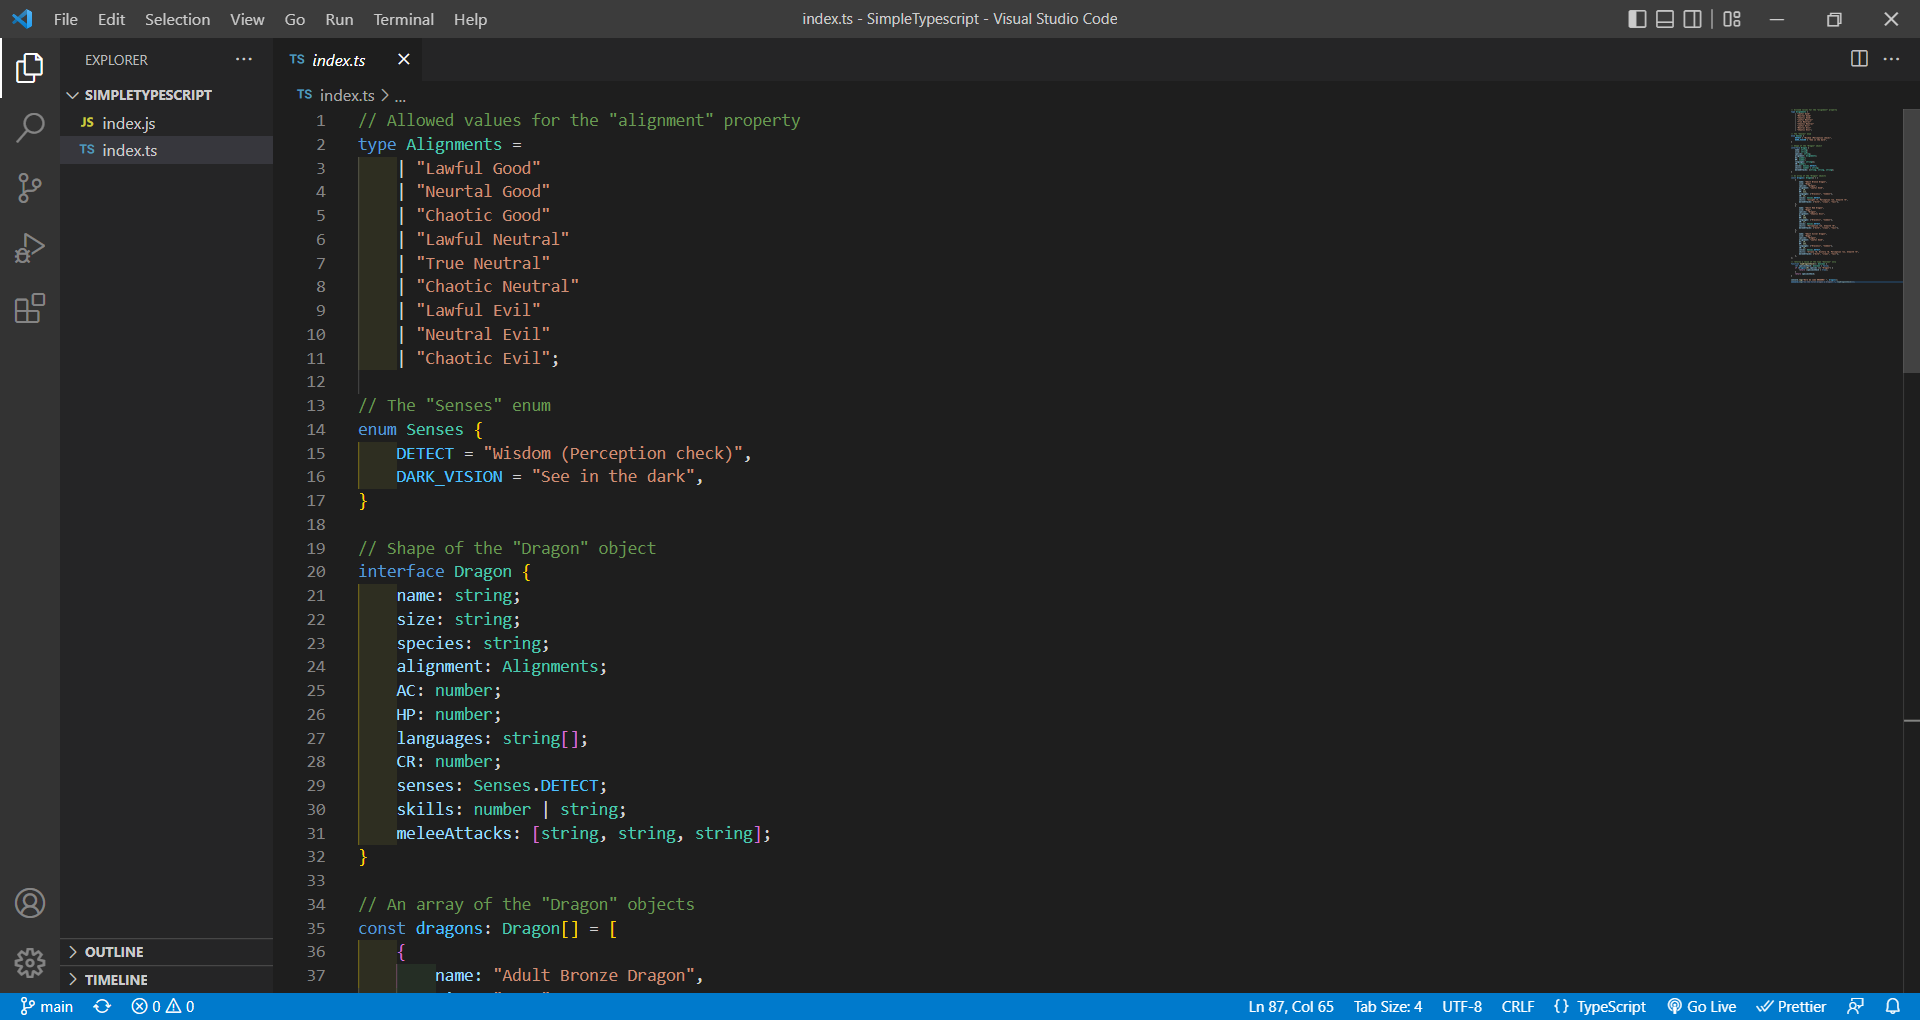Customize layout icon in title bar

click(x=1733, y=19)
